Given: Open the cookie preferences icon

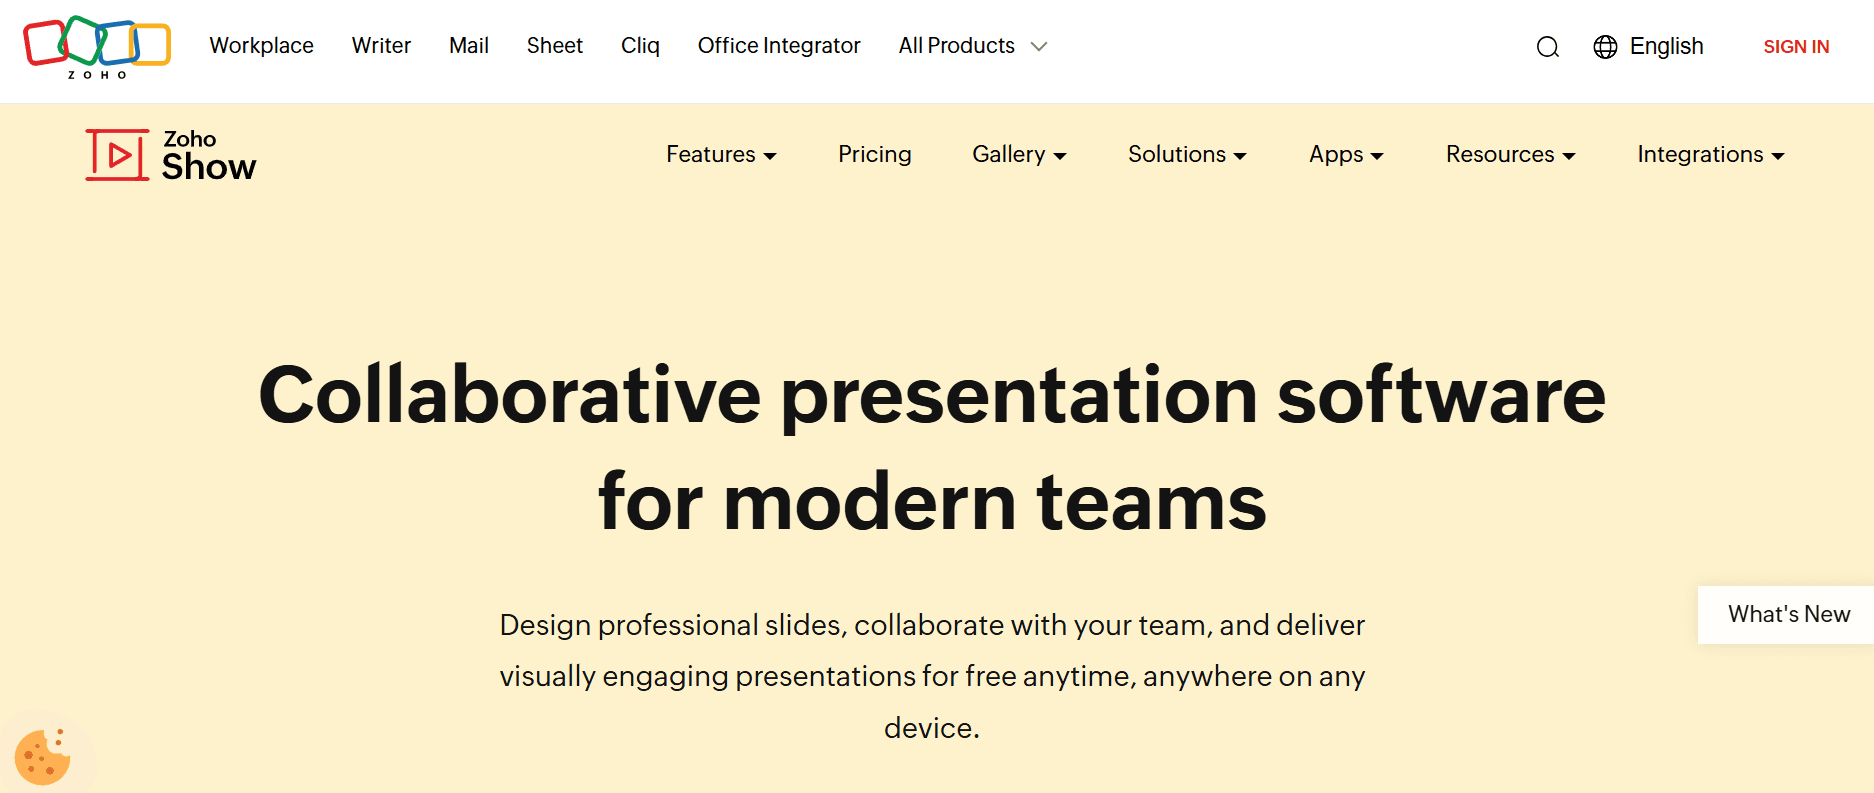Looking at the screenshot, I should tap(43, 756).
